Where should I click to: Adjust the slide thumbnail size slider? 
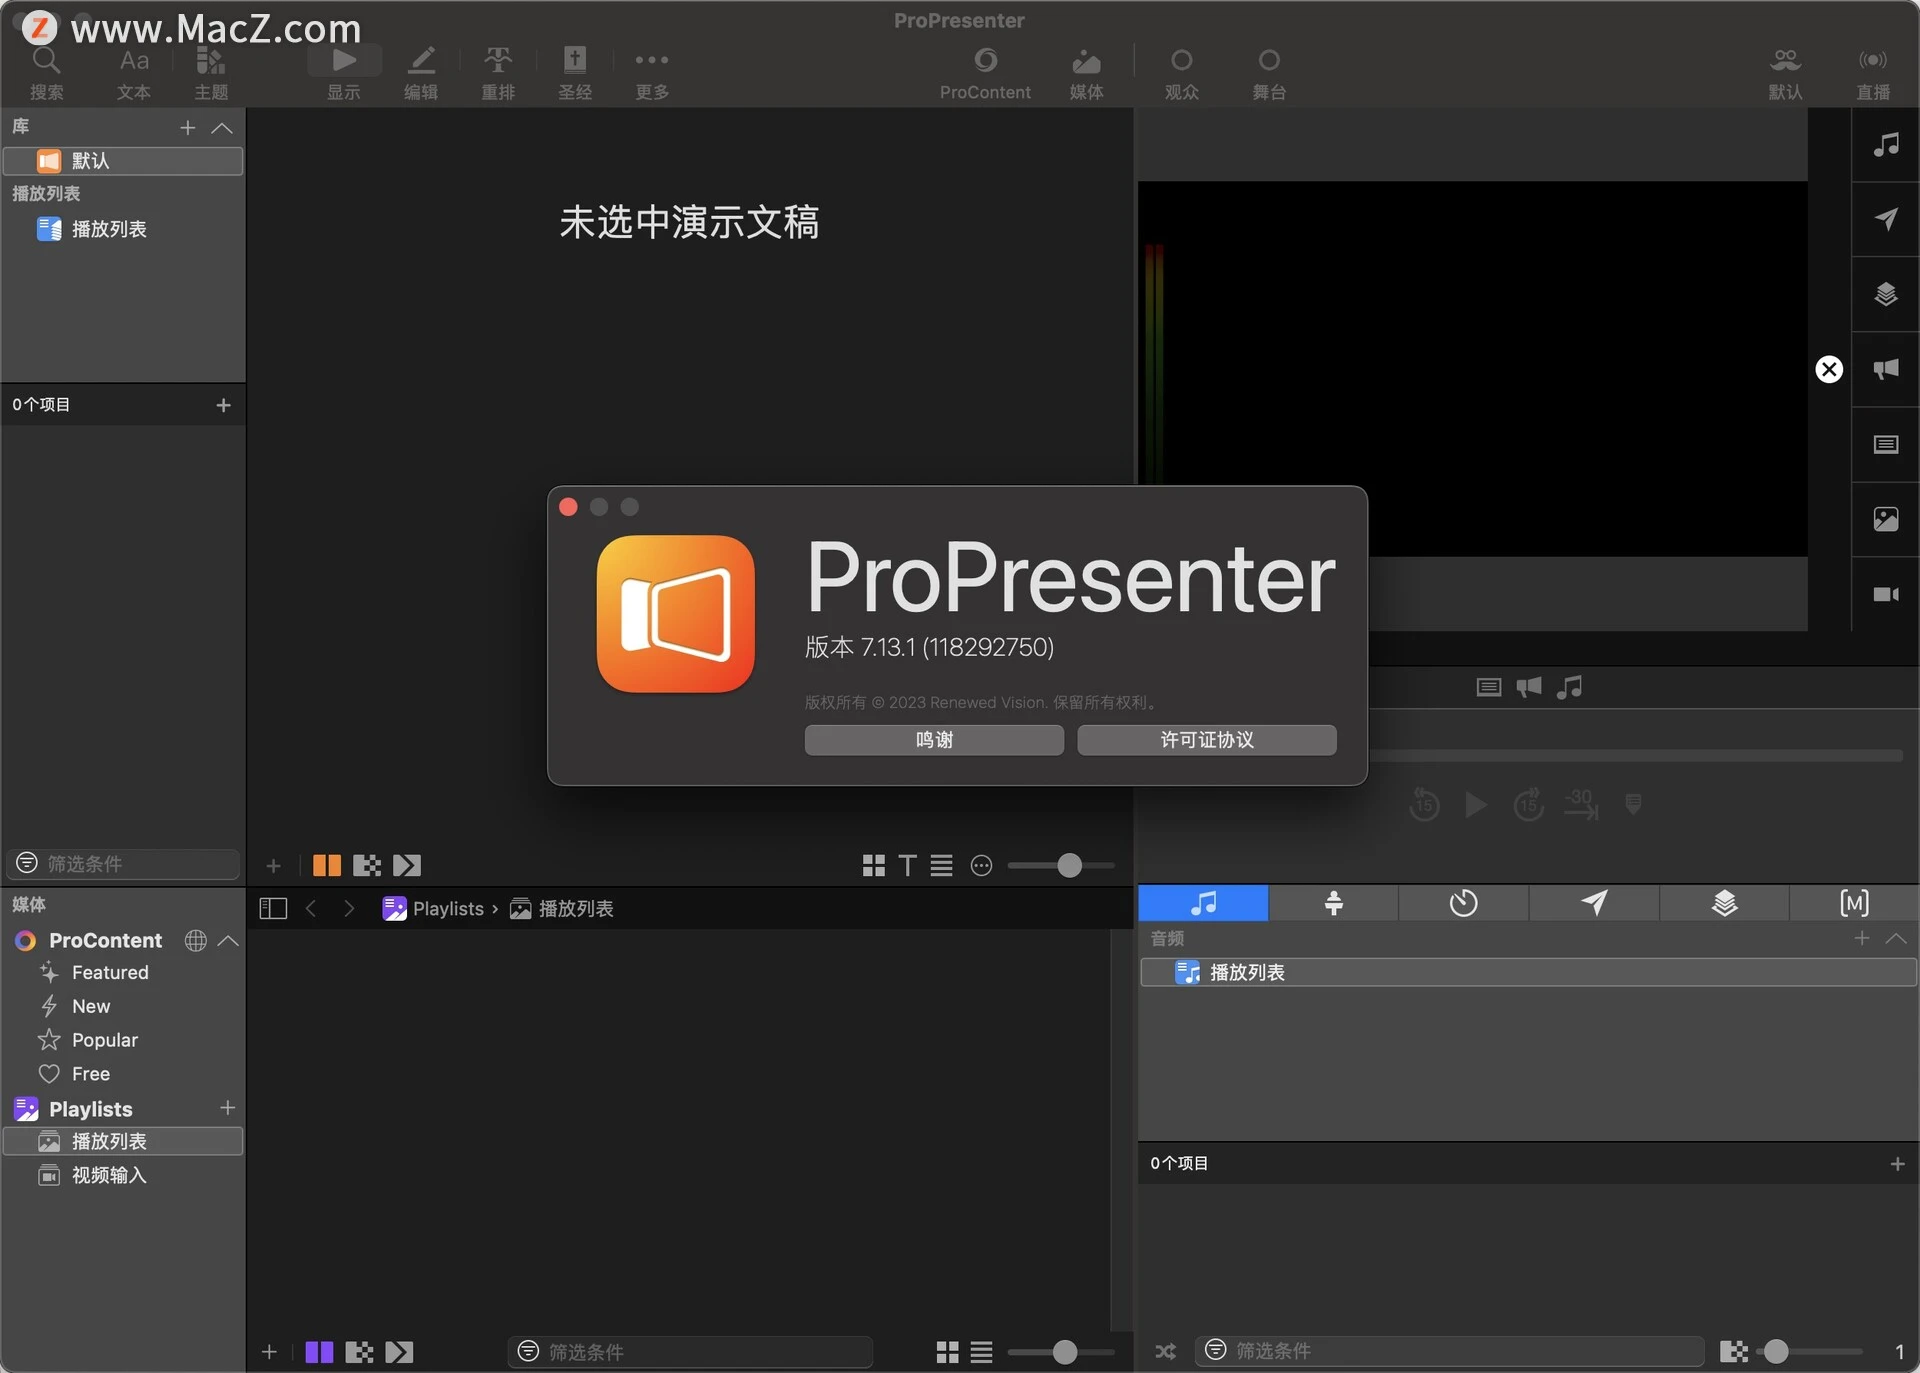tap(1069, 865)
